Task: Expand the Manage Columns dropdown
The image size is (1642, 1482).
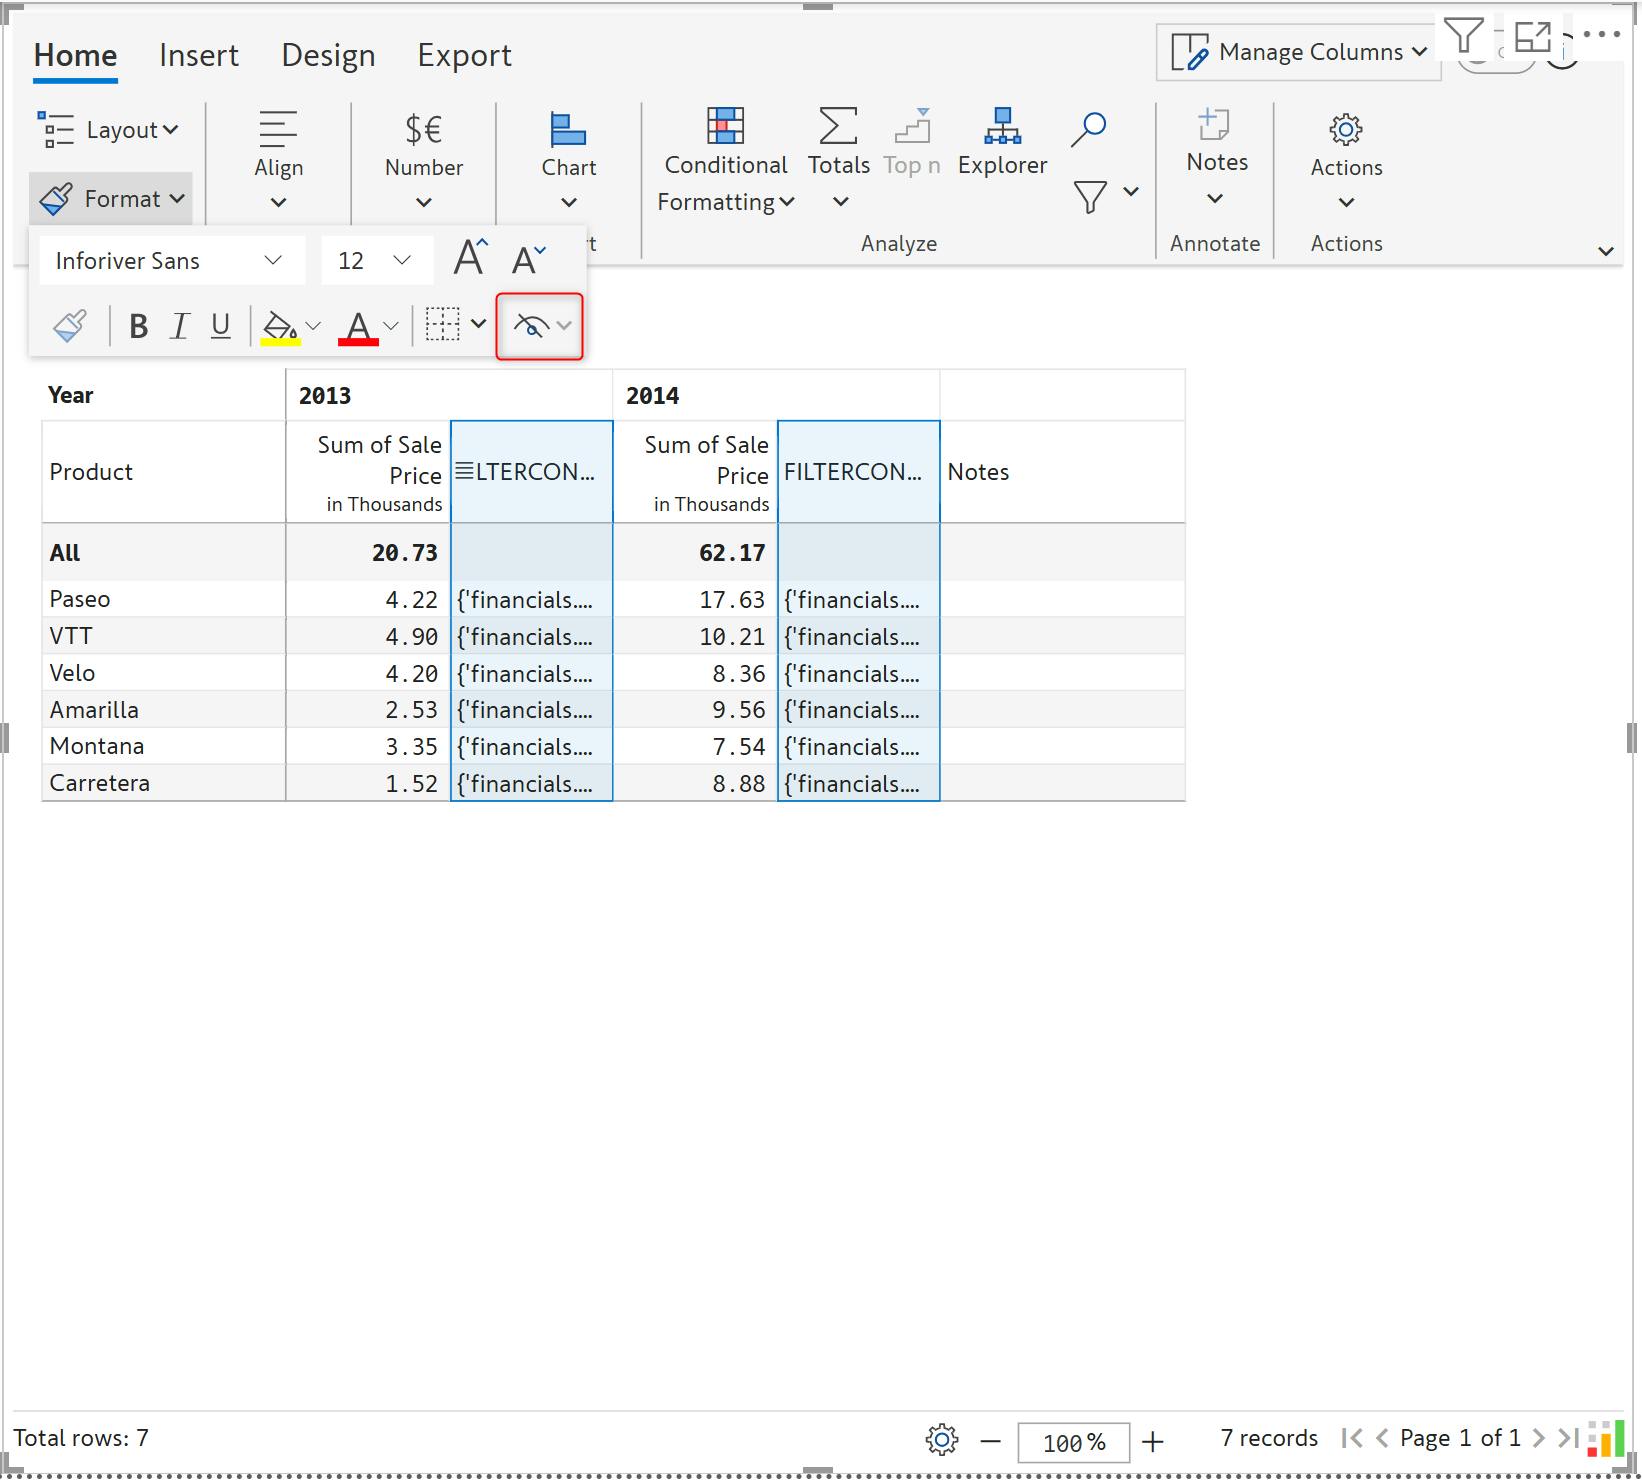Action: 1299,53
